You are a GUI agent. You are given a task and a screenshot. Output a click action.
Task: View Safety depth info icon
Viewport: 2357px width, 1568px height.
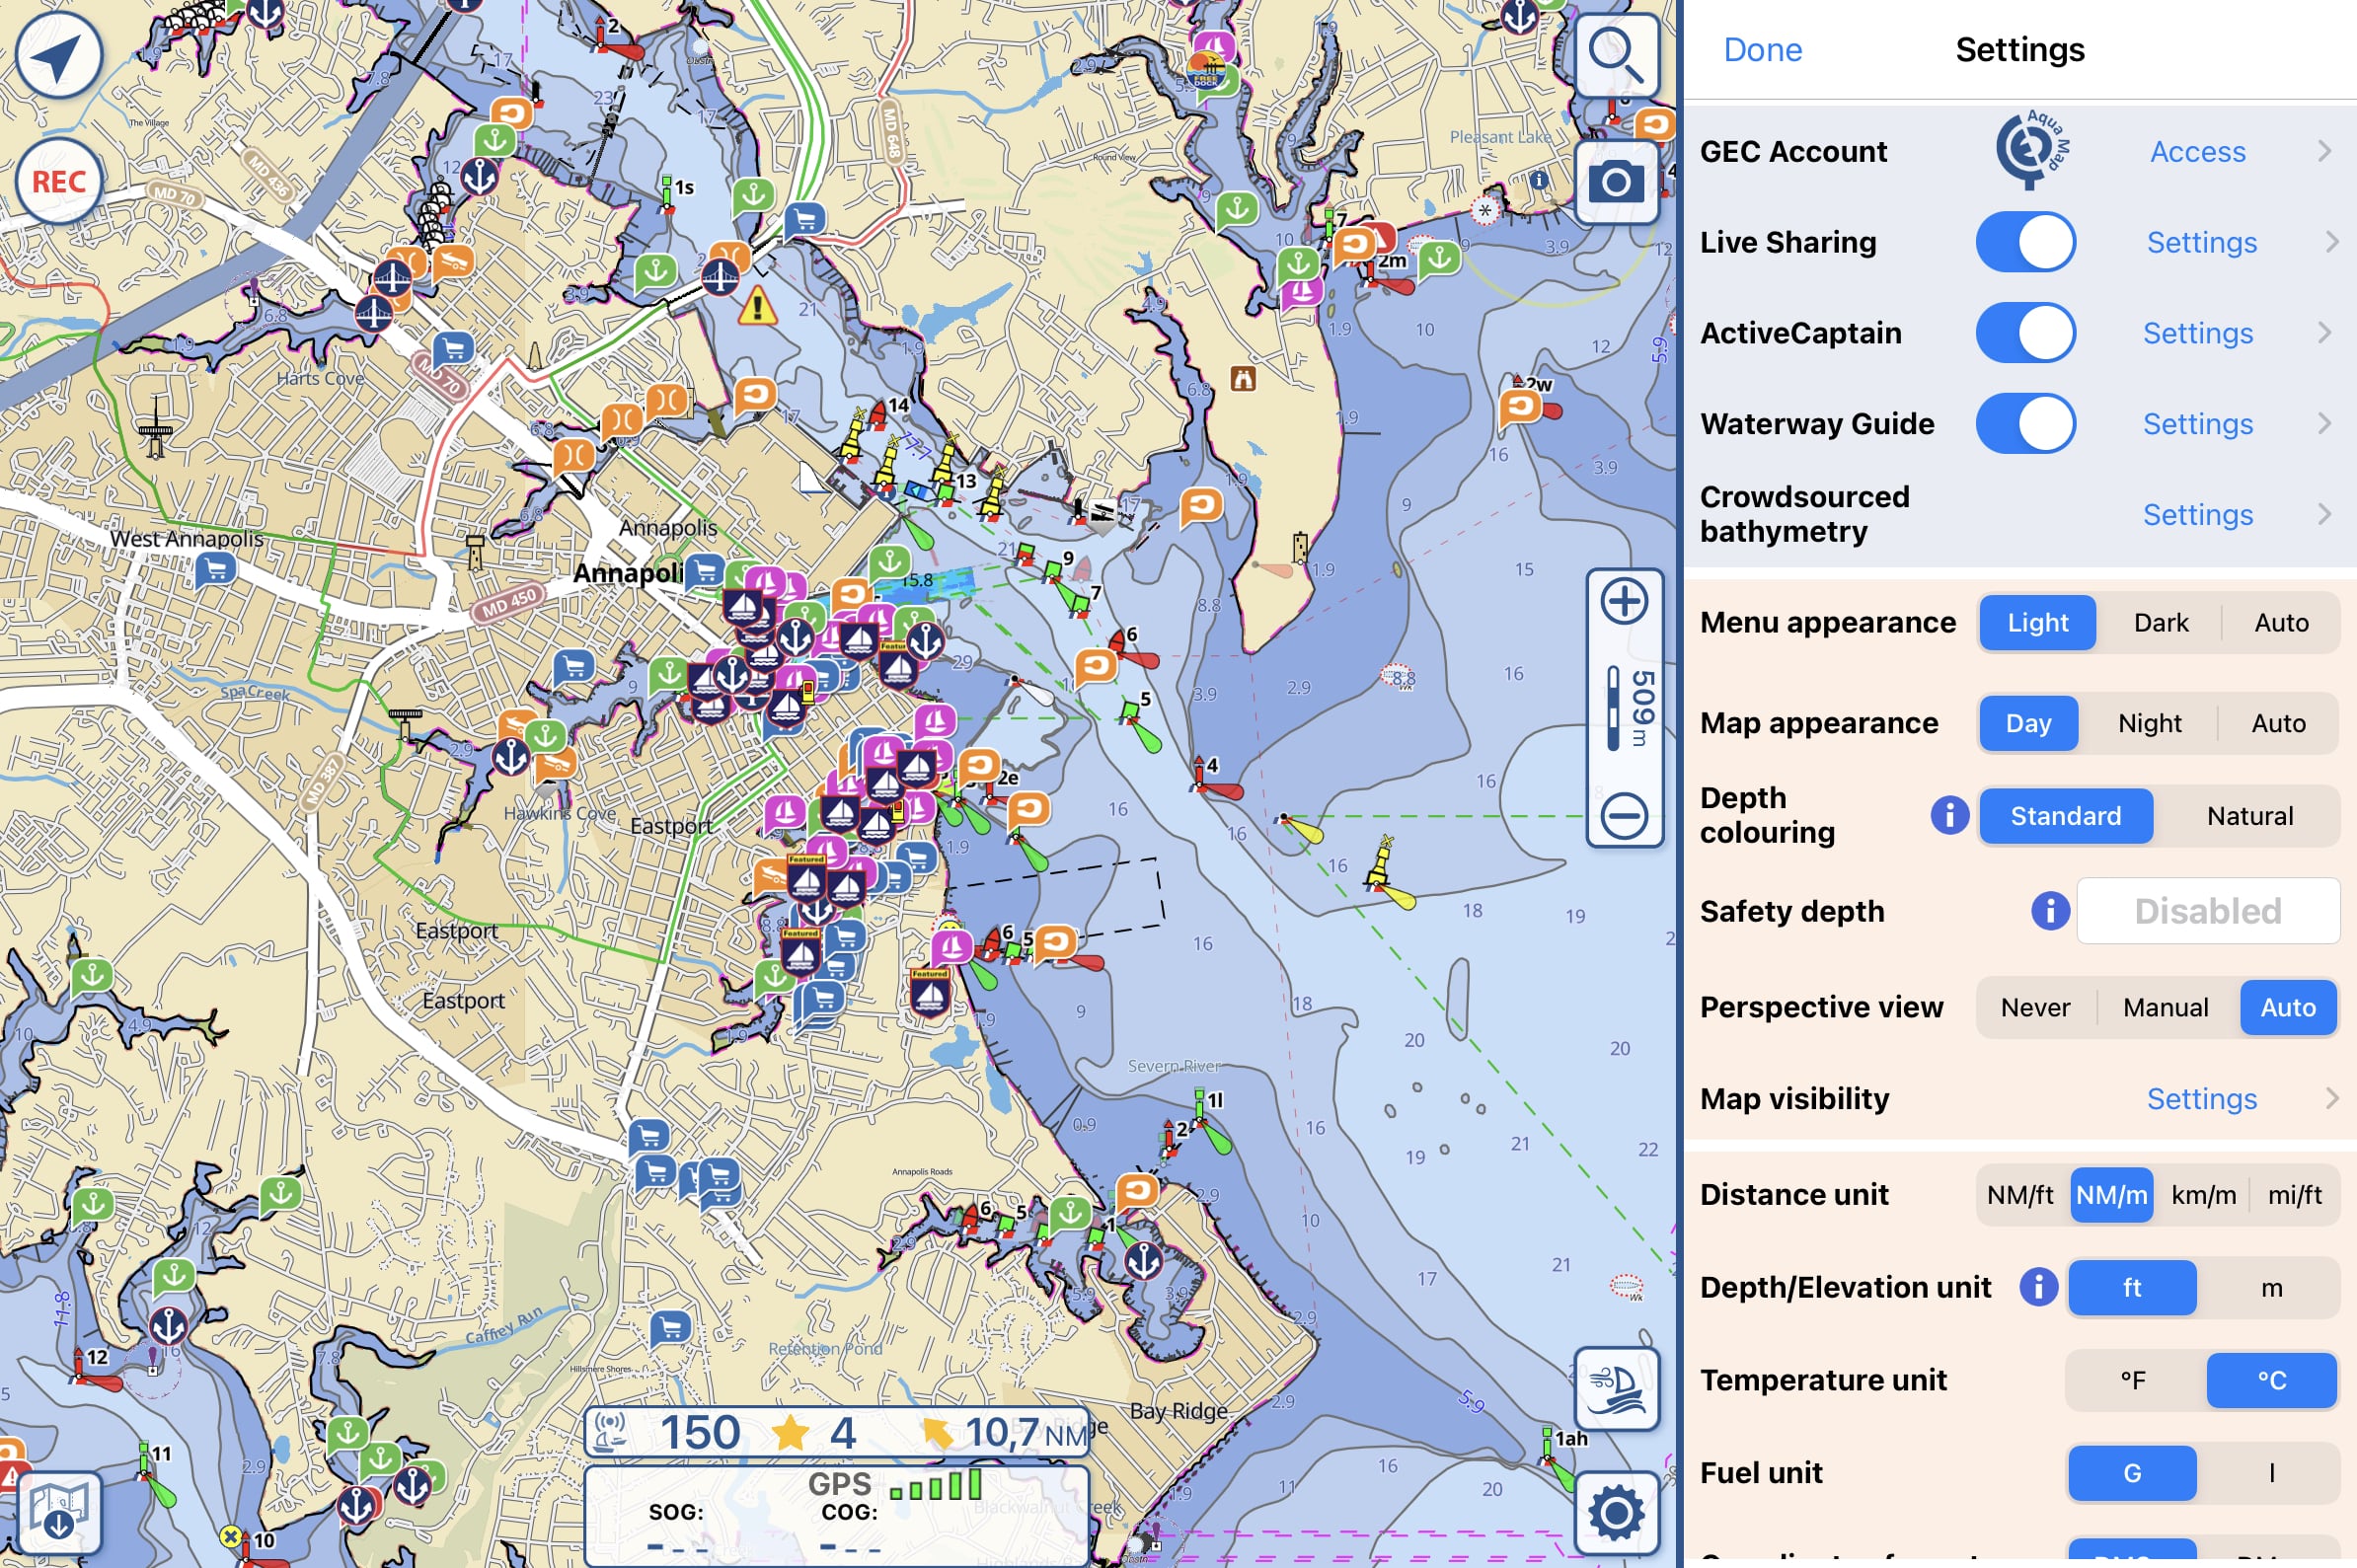(x=2050, y=910)
